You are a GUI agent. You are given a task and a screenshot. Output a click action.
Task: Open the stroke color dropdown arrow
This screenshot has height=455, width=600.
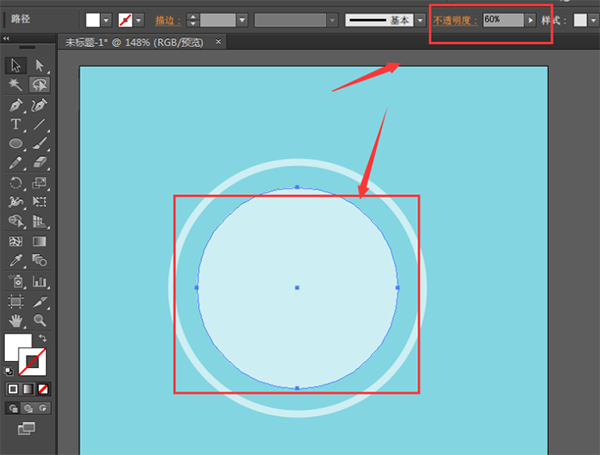139,20
